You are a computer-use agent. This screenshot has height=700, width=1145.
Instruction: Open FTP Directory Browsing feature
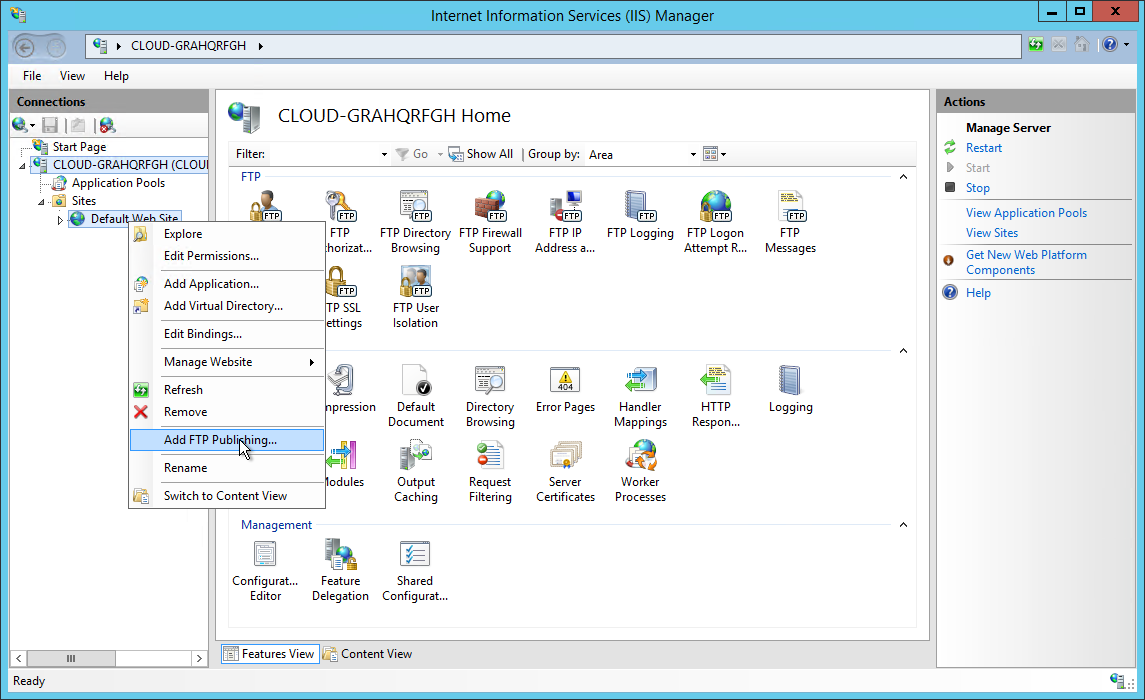pos(415,222)
